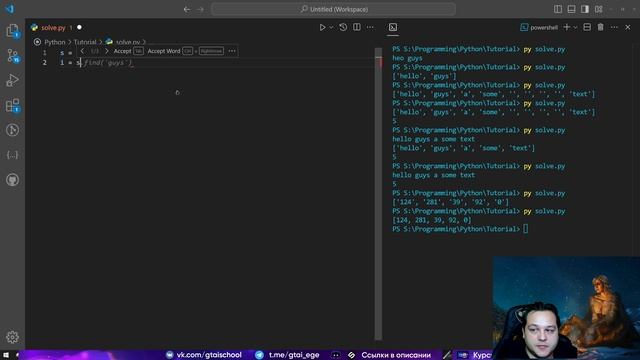Open inline suggestion toolbar more options
Viewport: 640px width, 360px height.
click(232, 51)
